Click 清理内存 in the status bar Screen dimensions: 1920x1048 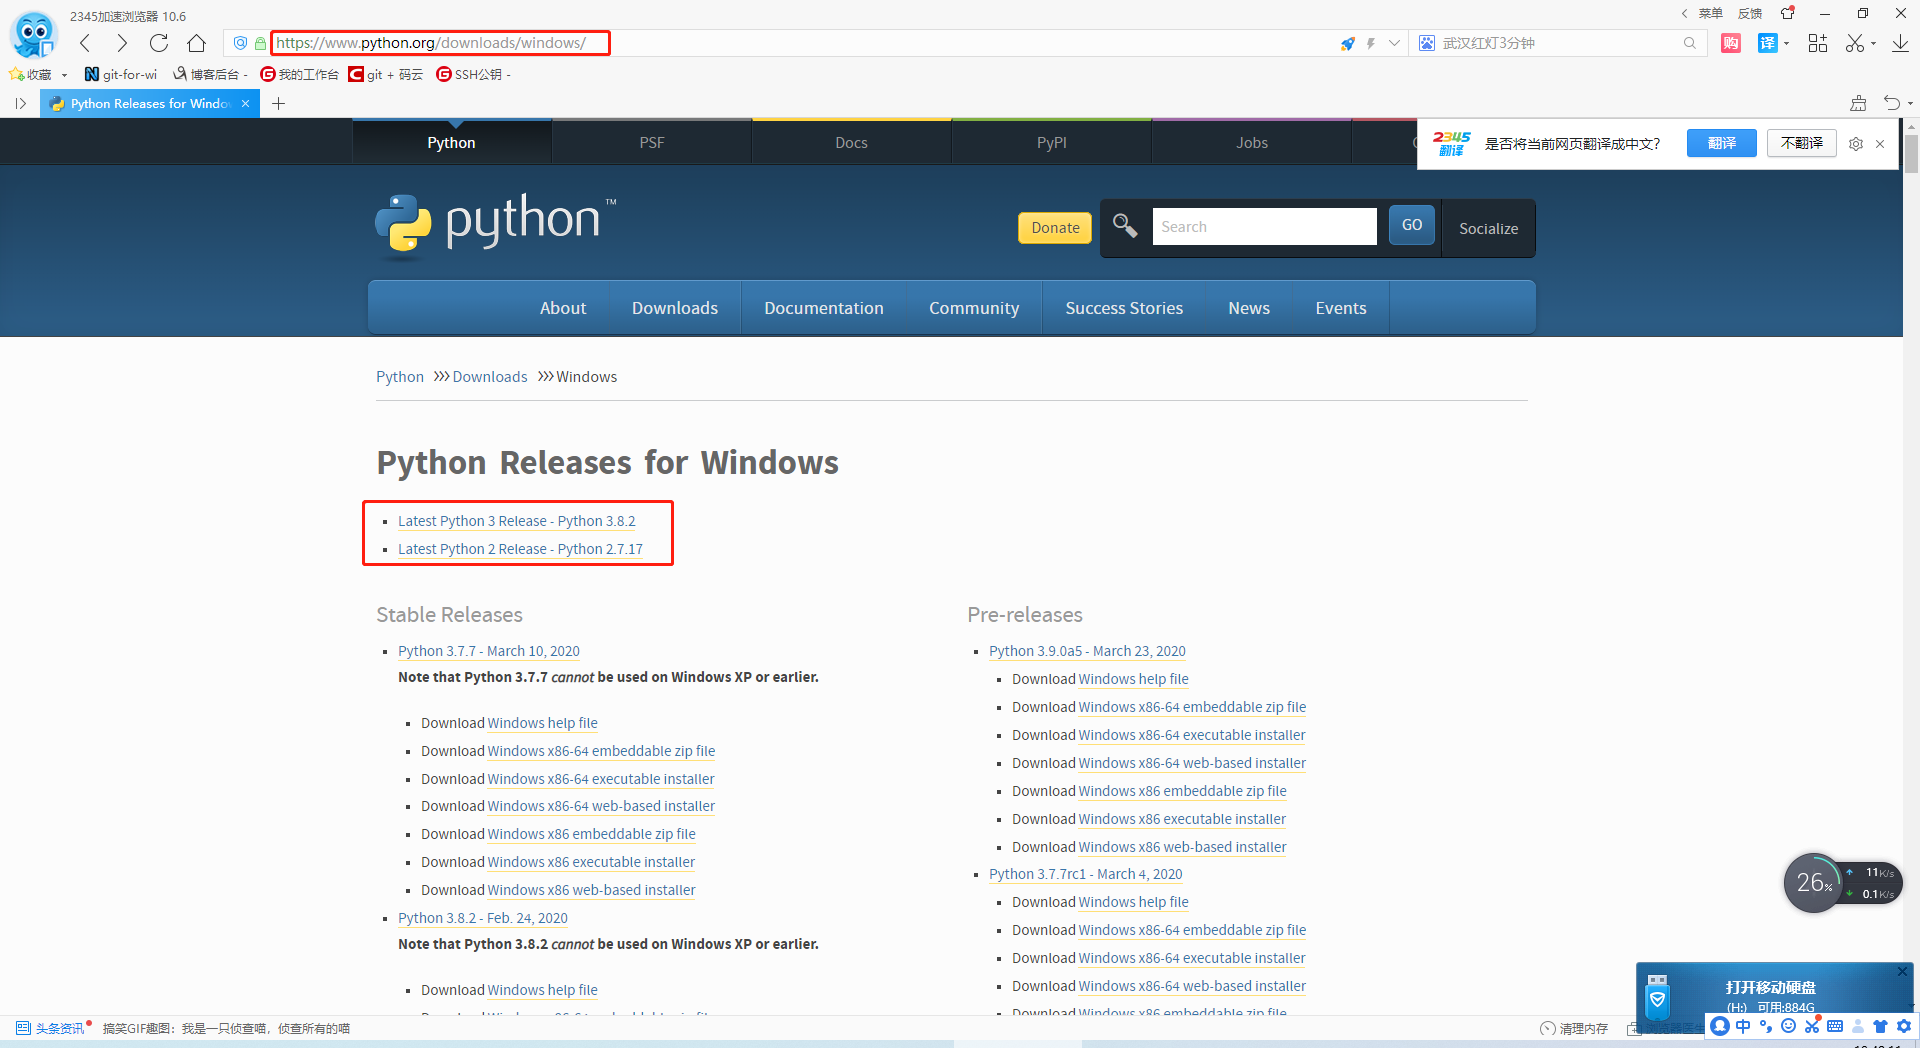[1575, 1028]
